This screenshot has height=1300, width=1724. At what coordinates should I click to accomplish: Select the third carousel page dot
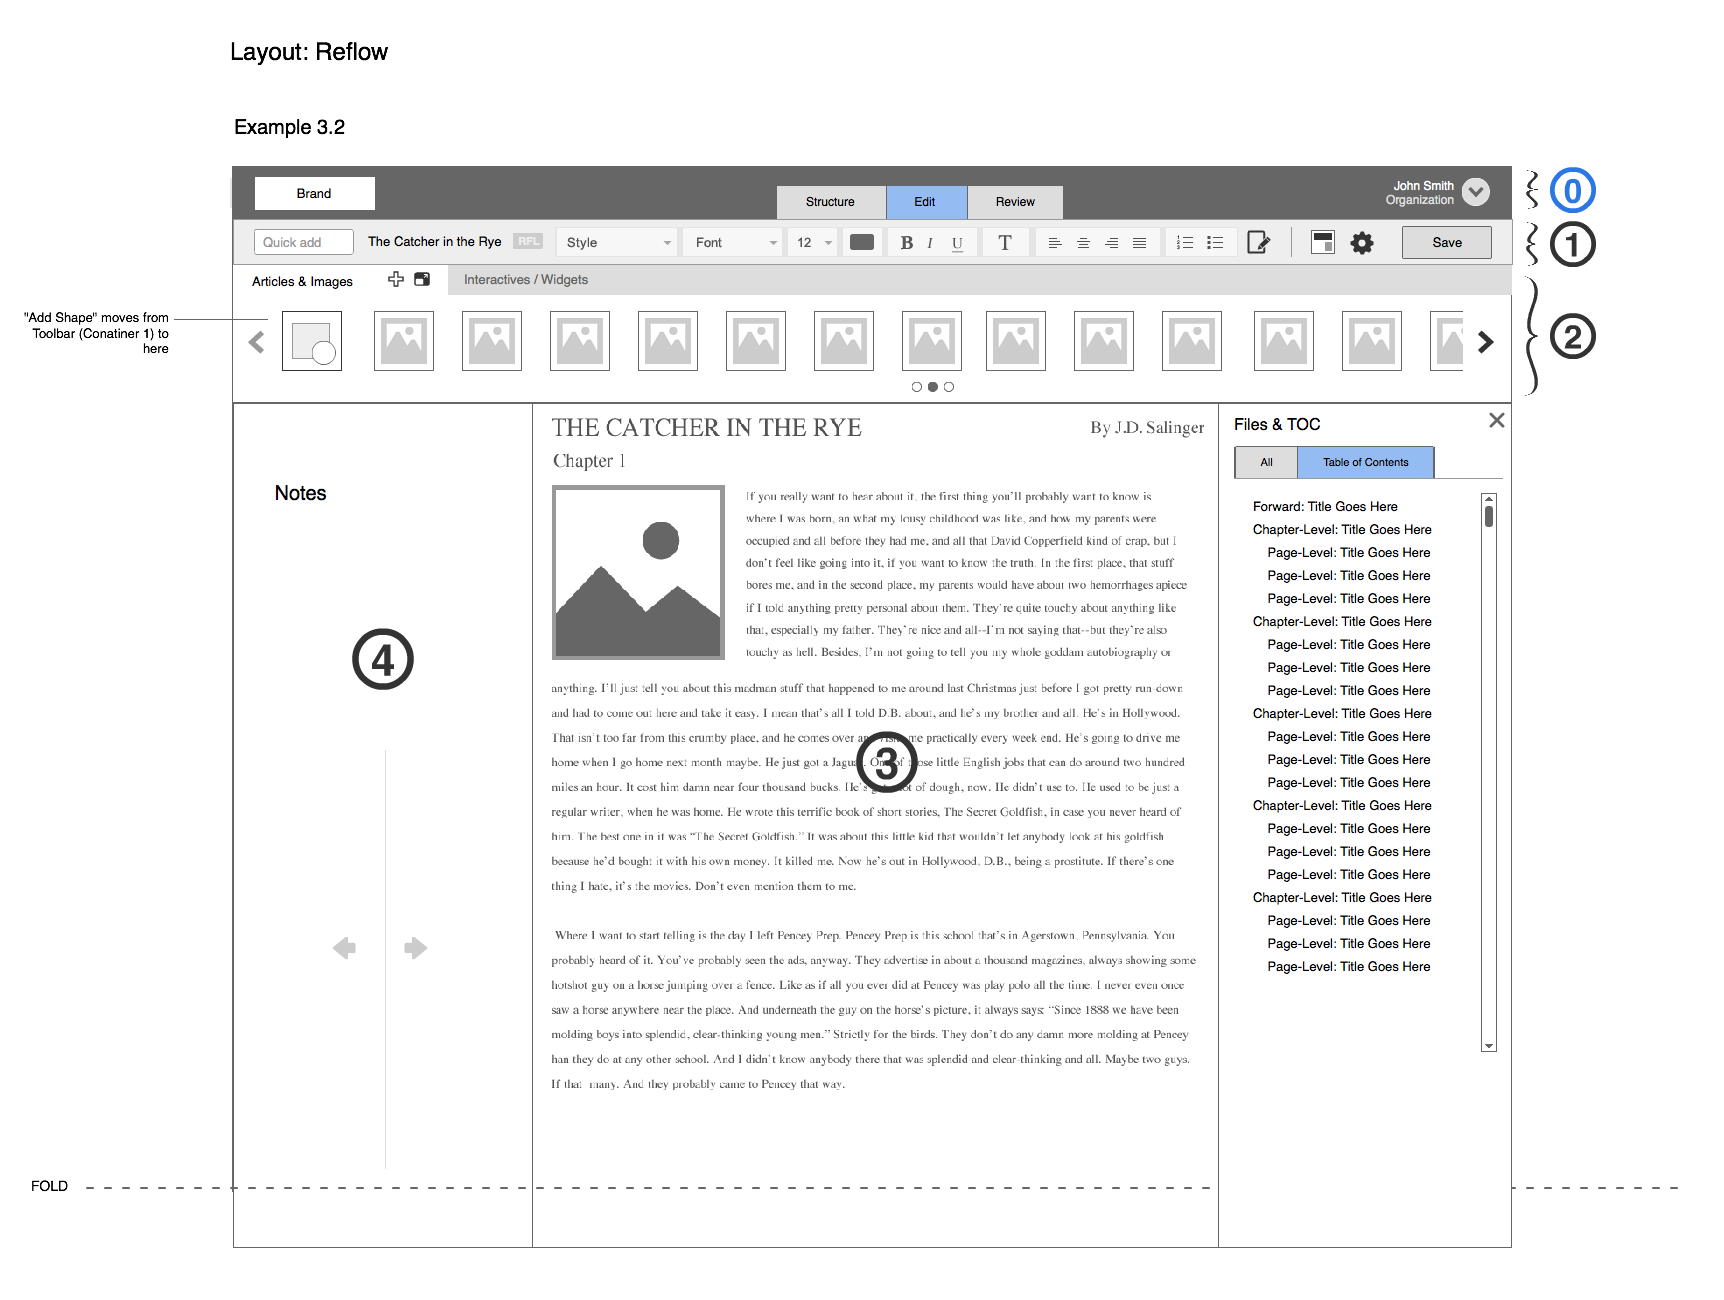(x=949, y=387)
